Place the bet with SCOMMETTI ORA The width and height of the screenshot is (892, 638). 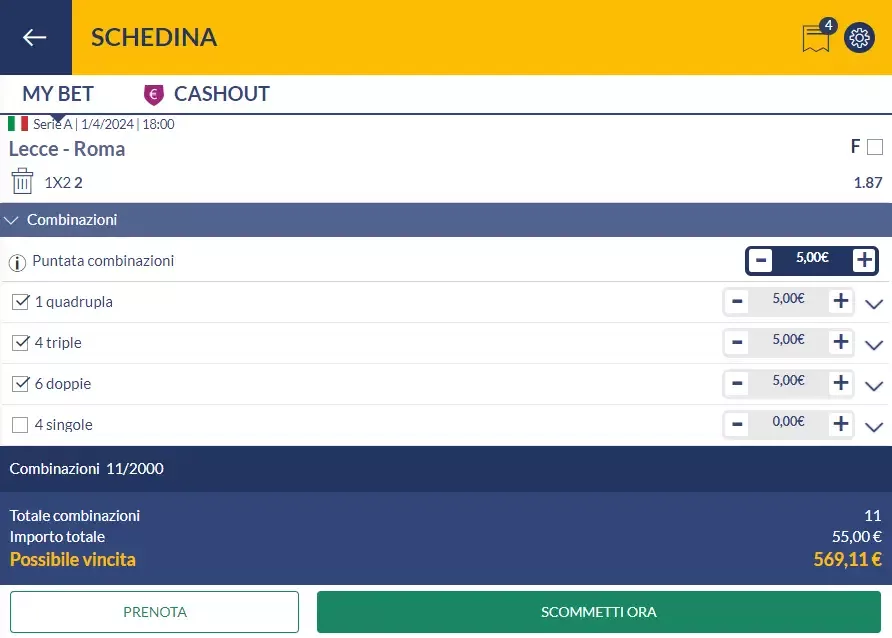click(597, 611)
